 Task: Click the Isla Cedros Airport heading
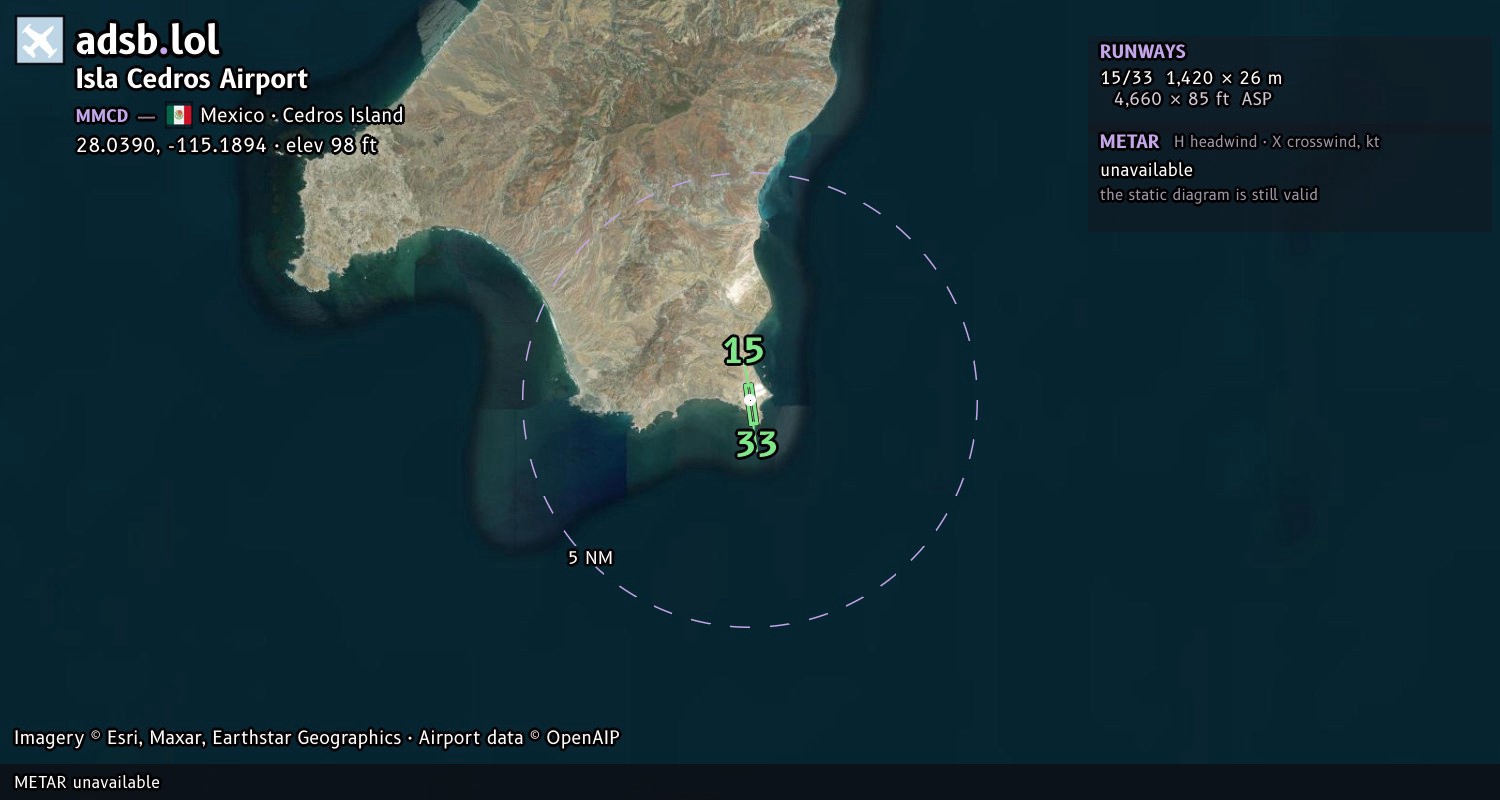[x=192, y=79]
